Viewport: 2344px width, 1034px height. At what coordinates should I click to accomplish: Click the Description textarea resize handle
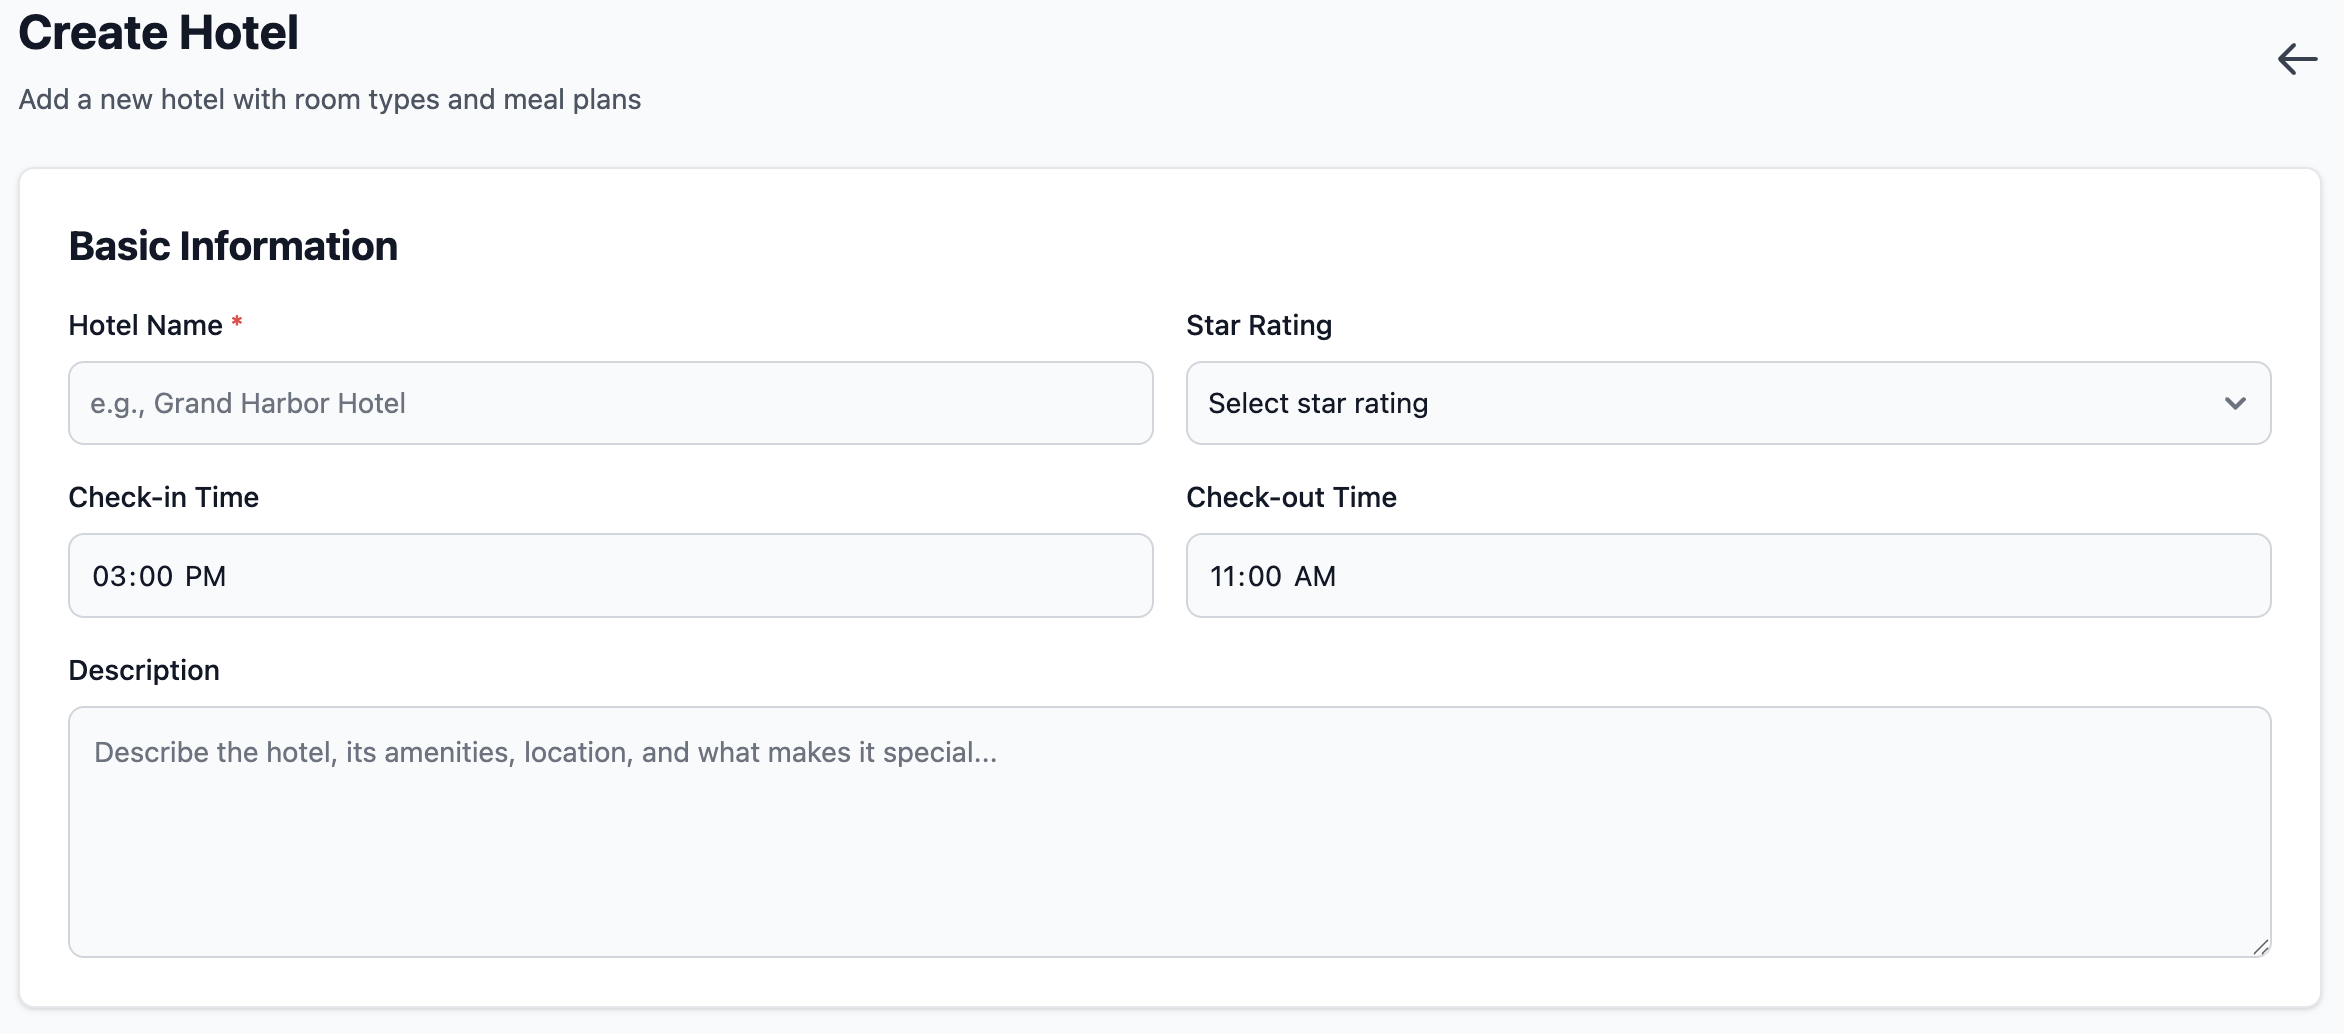point(2260,947)
